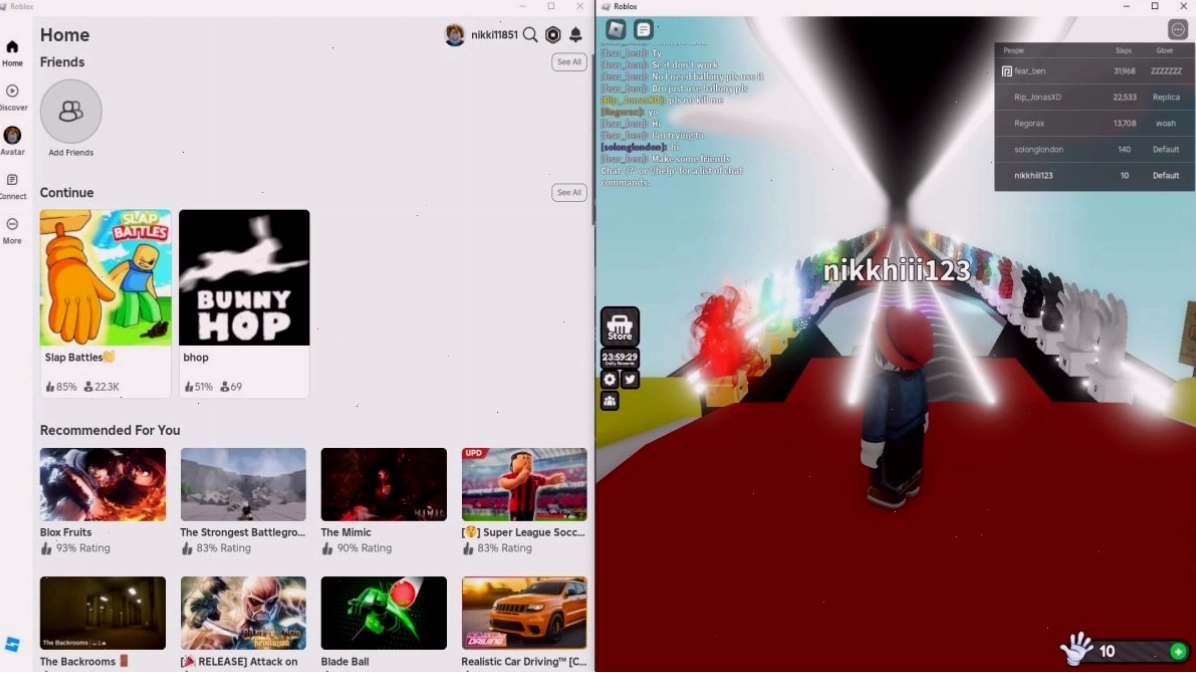Screen dimensions: 1196x673
Task: Open the Home tab in sidebar
Action: point(12,53)
